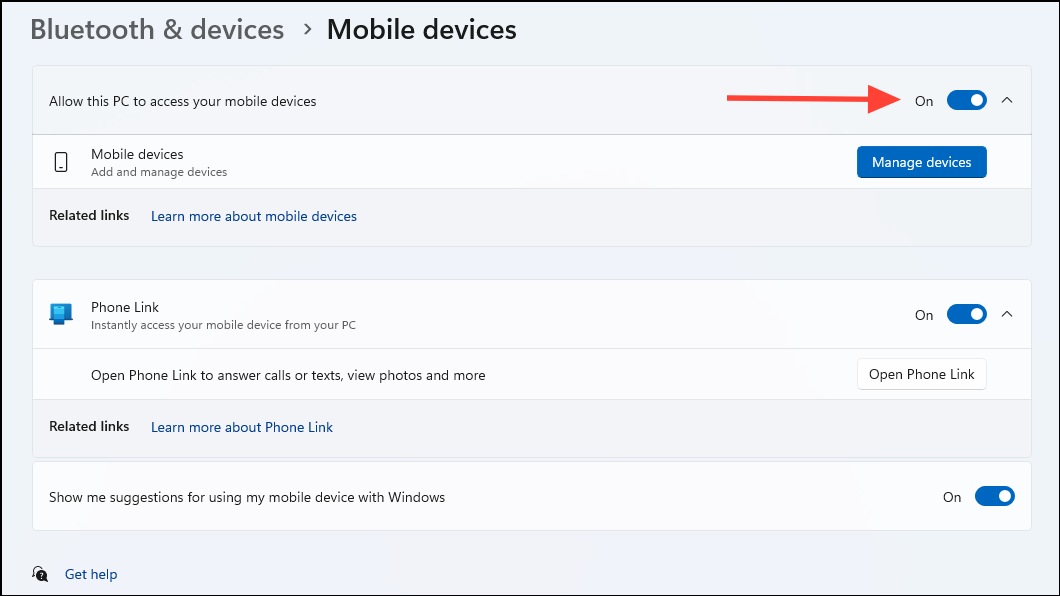
Task: Collapse the mobile device access section
Action: click(x=1007, y=100)
